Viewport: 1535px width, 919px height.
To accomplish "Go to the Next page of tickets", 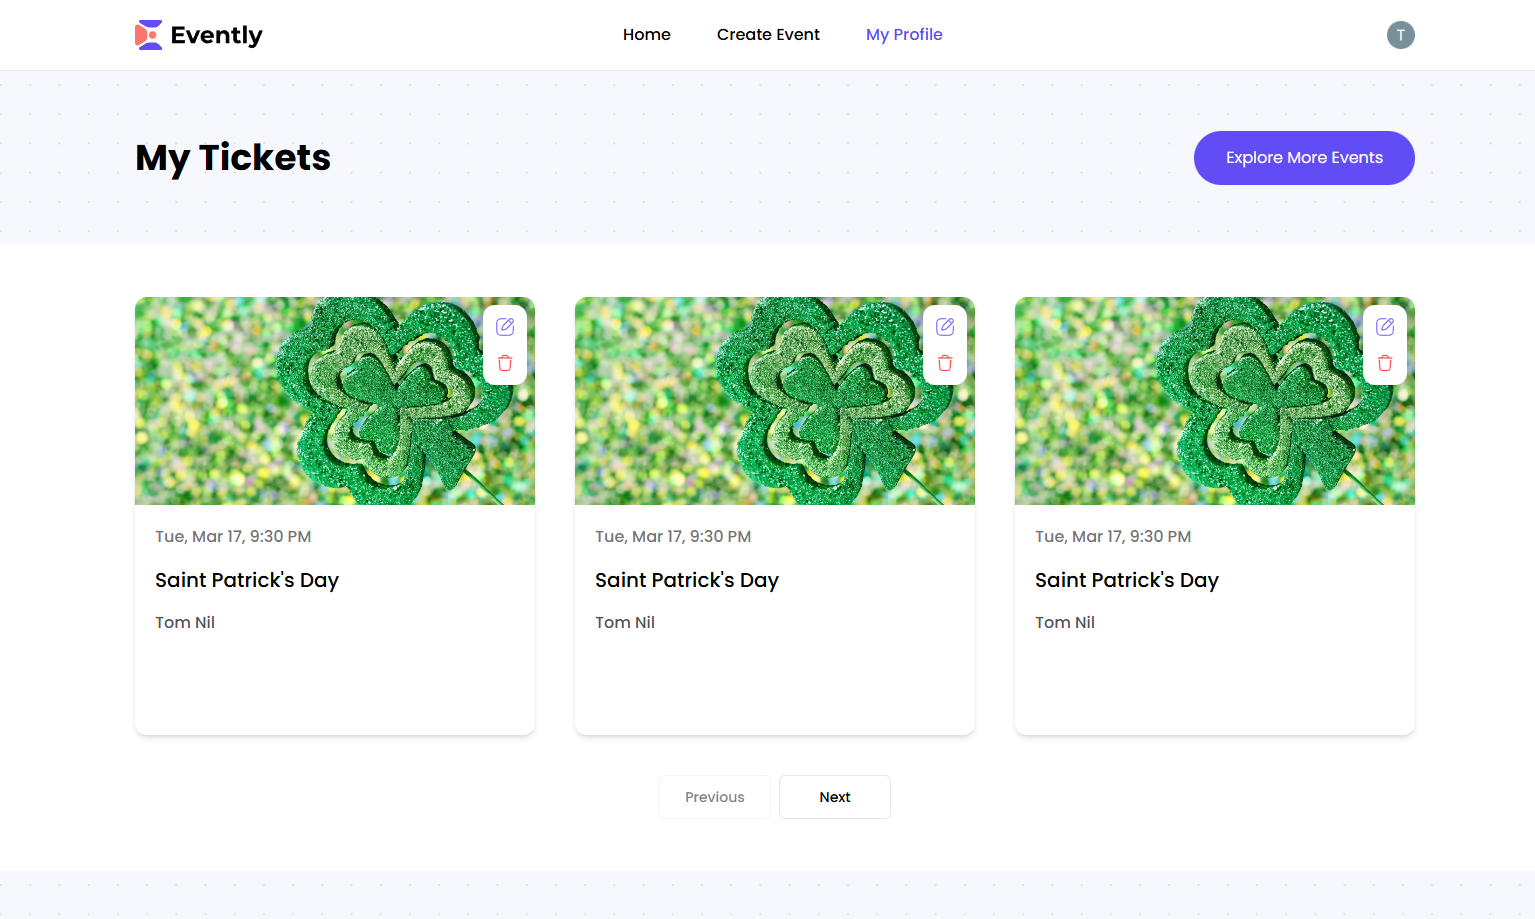I will pyautogui.click(x=835, y=797).
